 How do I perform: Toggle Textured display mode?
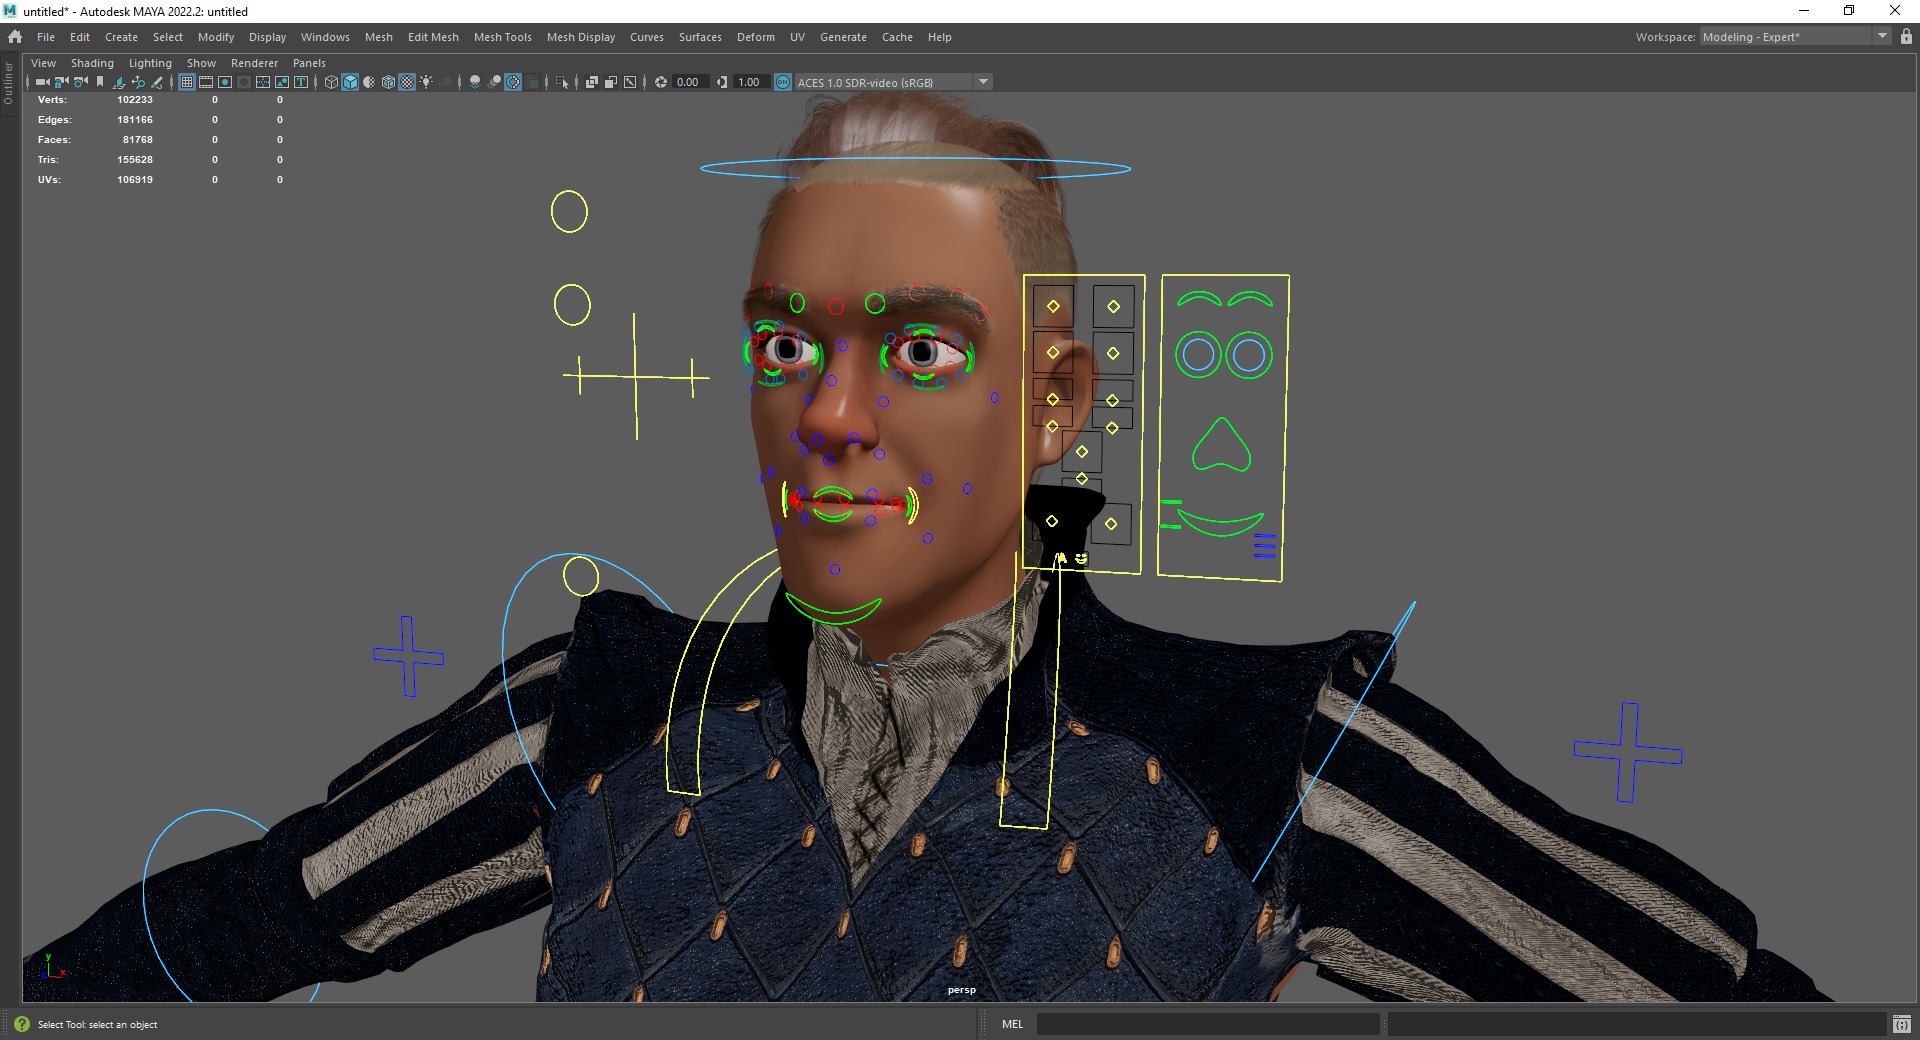[x=407, y=82]
